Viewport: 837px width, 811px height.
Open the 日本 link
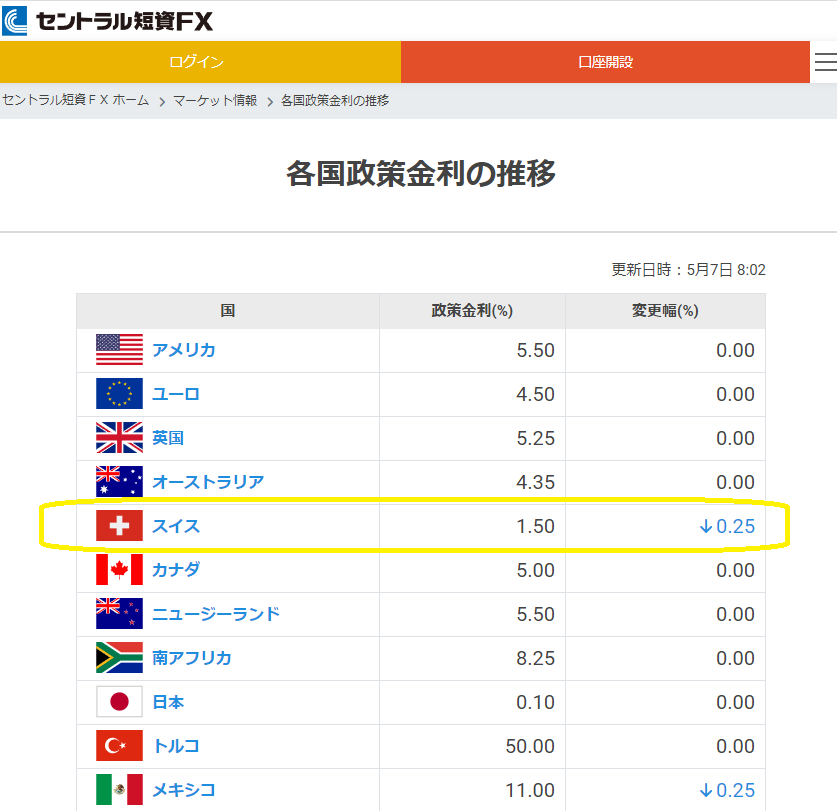[x=168, y=702]
